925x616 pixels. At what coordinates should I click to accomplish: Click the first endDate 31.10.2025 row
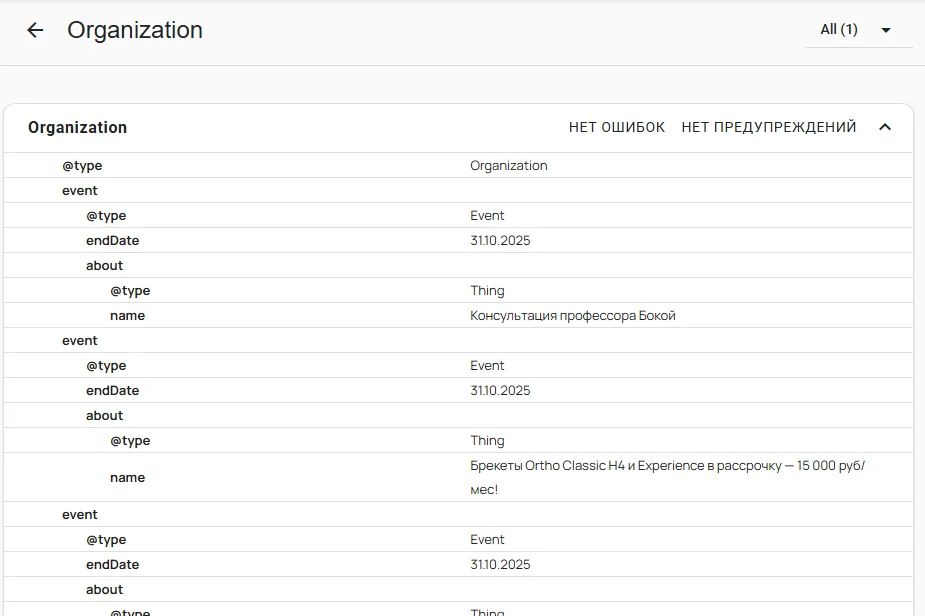458,241
